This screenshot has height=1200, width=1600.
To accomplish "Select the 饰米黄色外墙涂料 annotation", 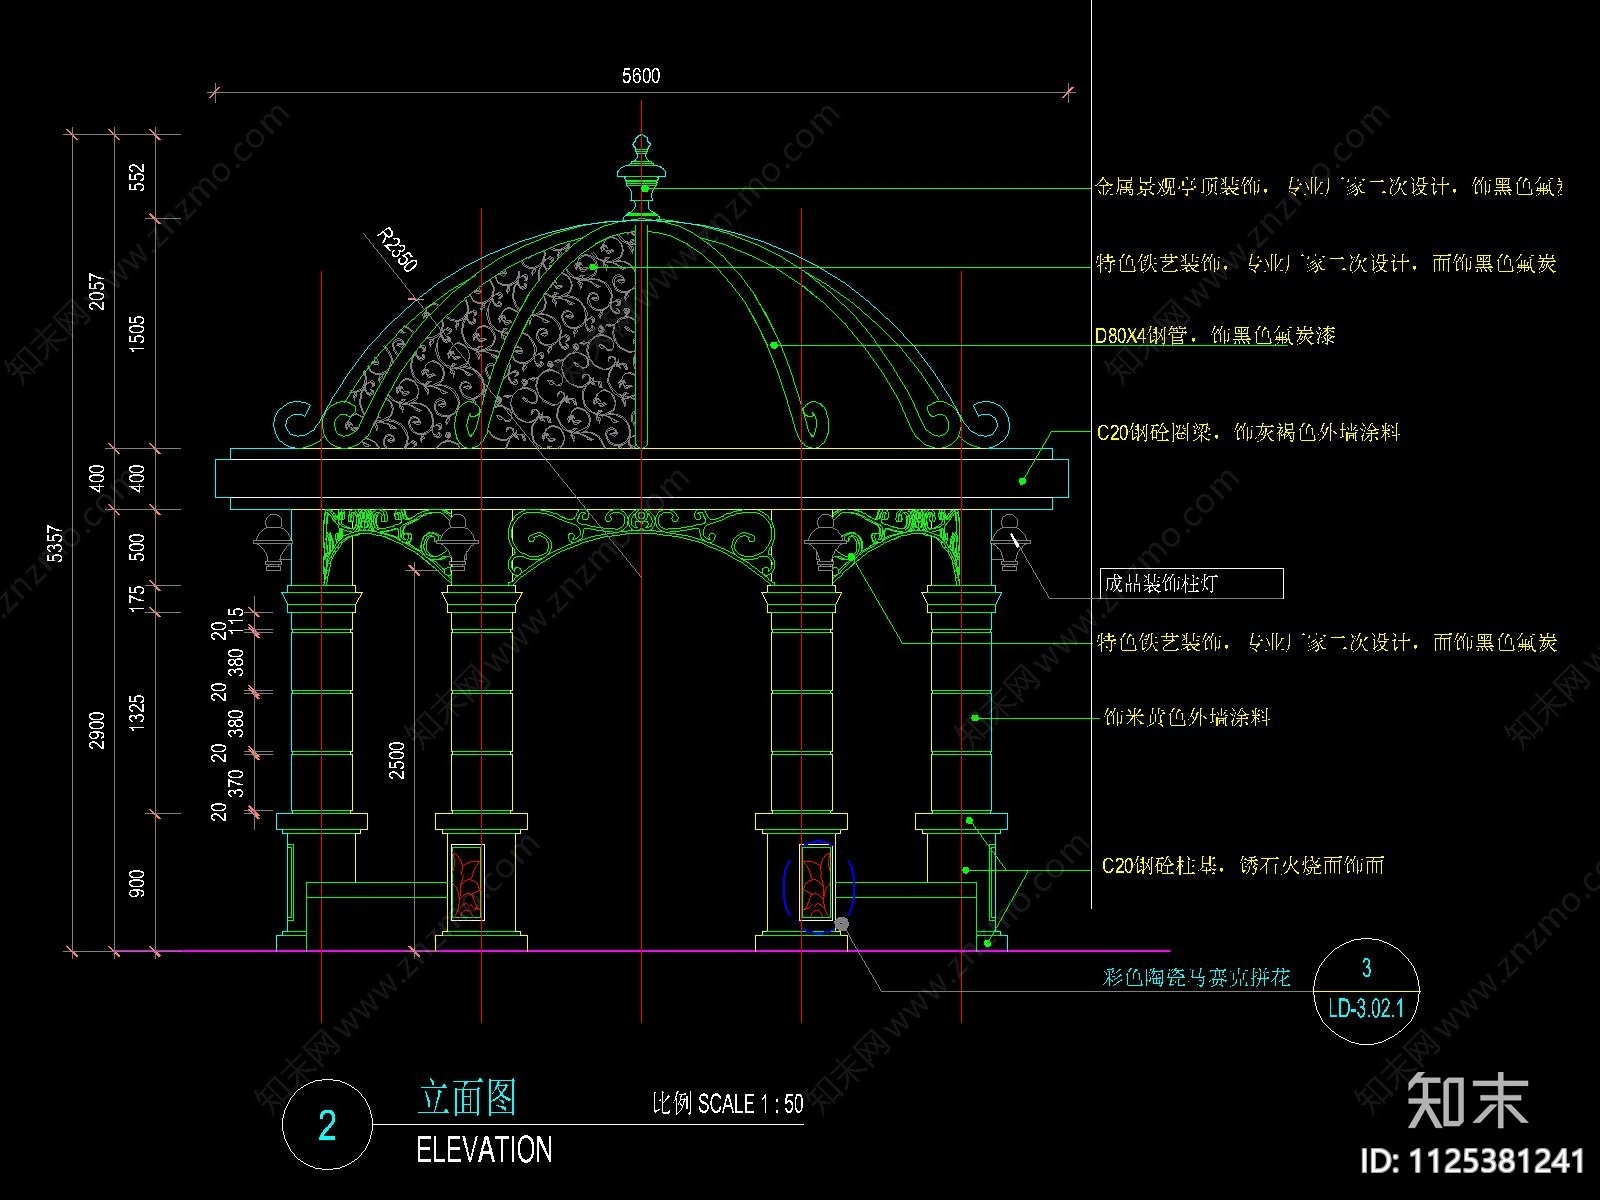I will click(x=1187, y=717).
